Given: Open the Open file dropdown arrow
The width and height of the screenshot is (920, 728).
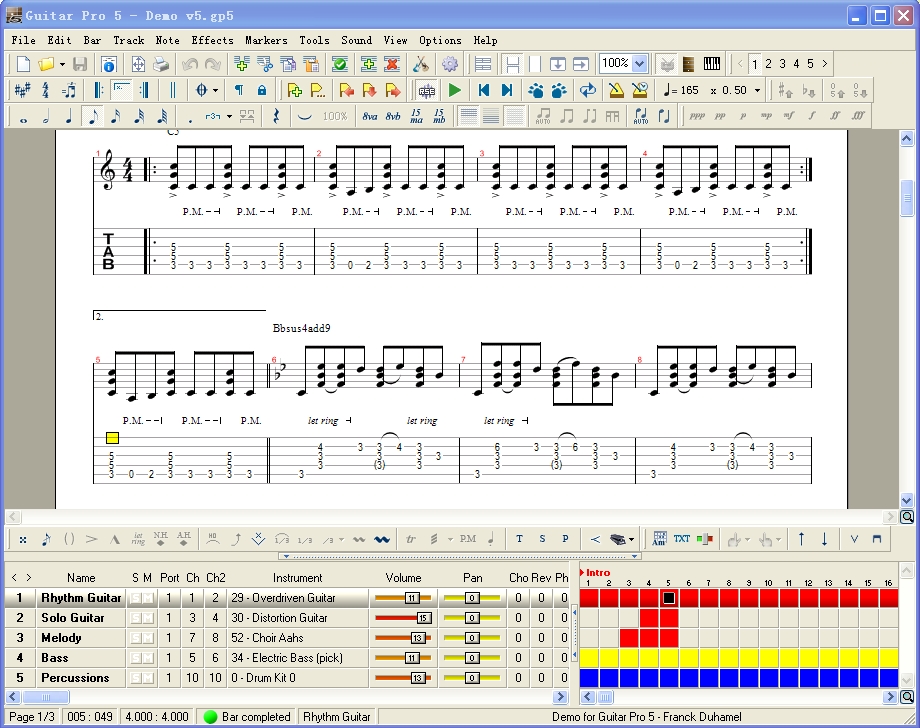Looking at the screenshot, I should coord(62,64).
